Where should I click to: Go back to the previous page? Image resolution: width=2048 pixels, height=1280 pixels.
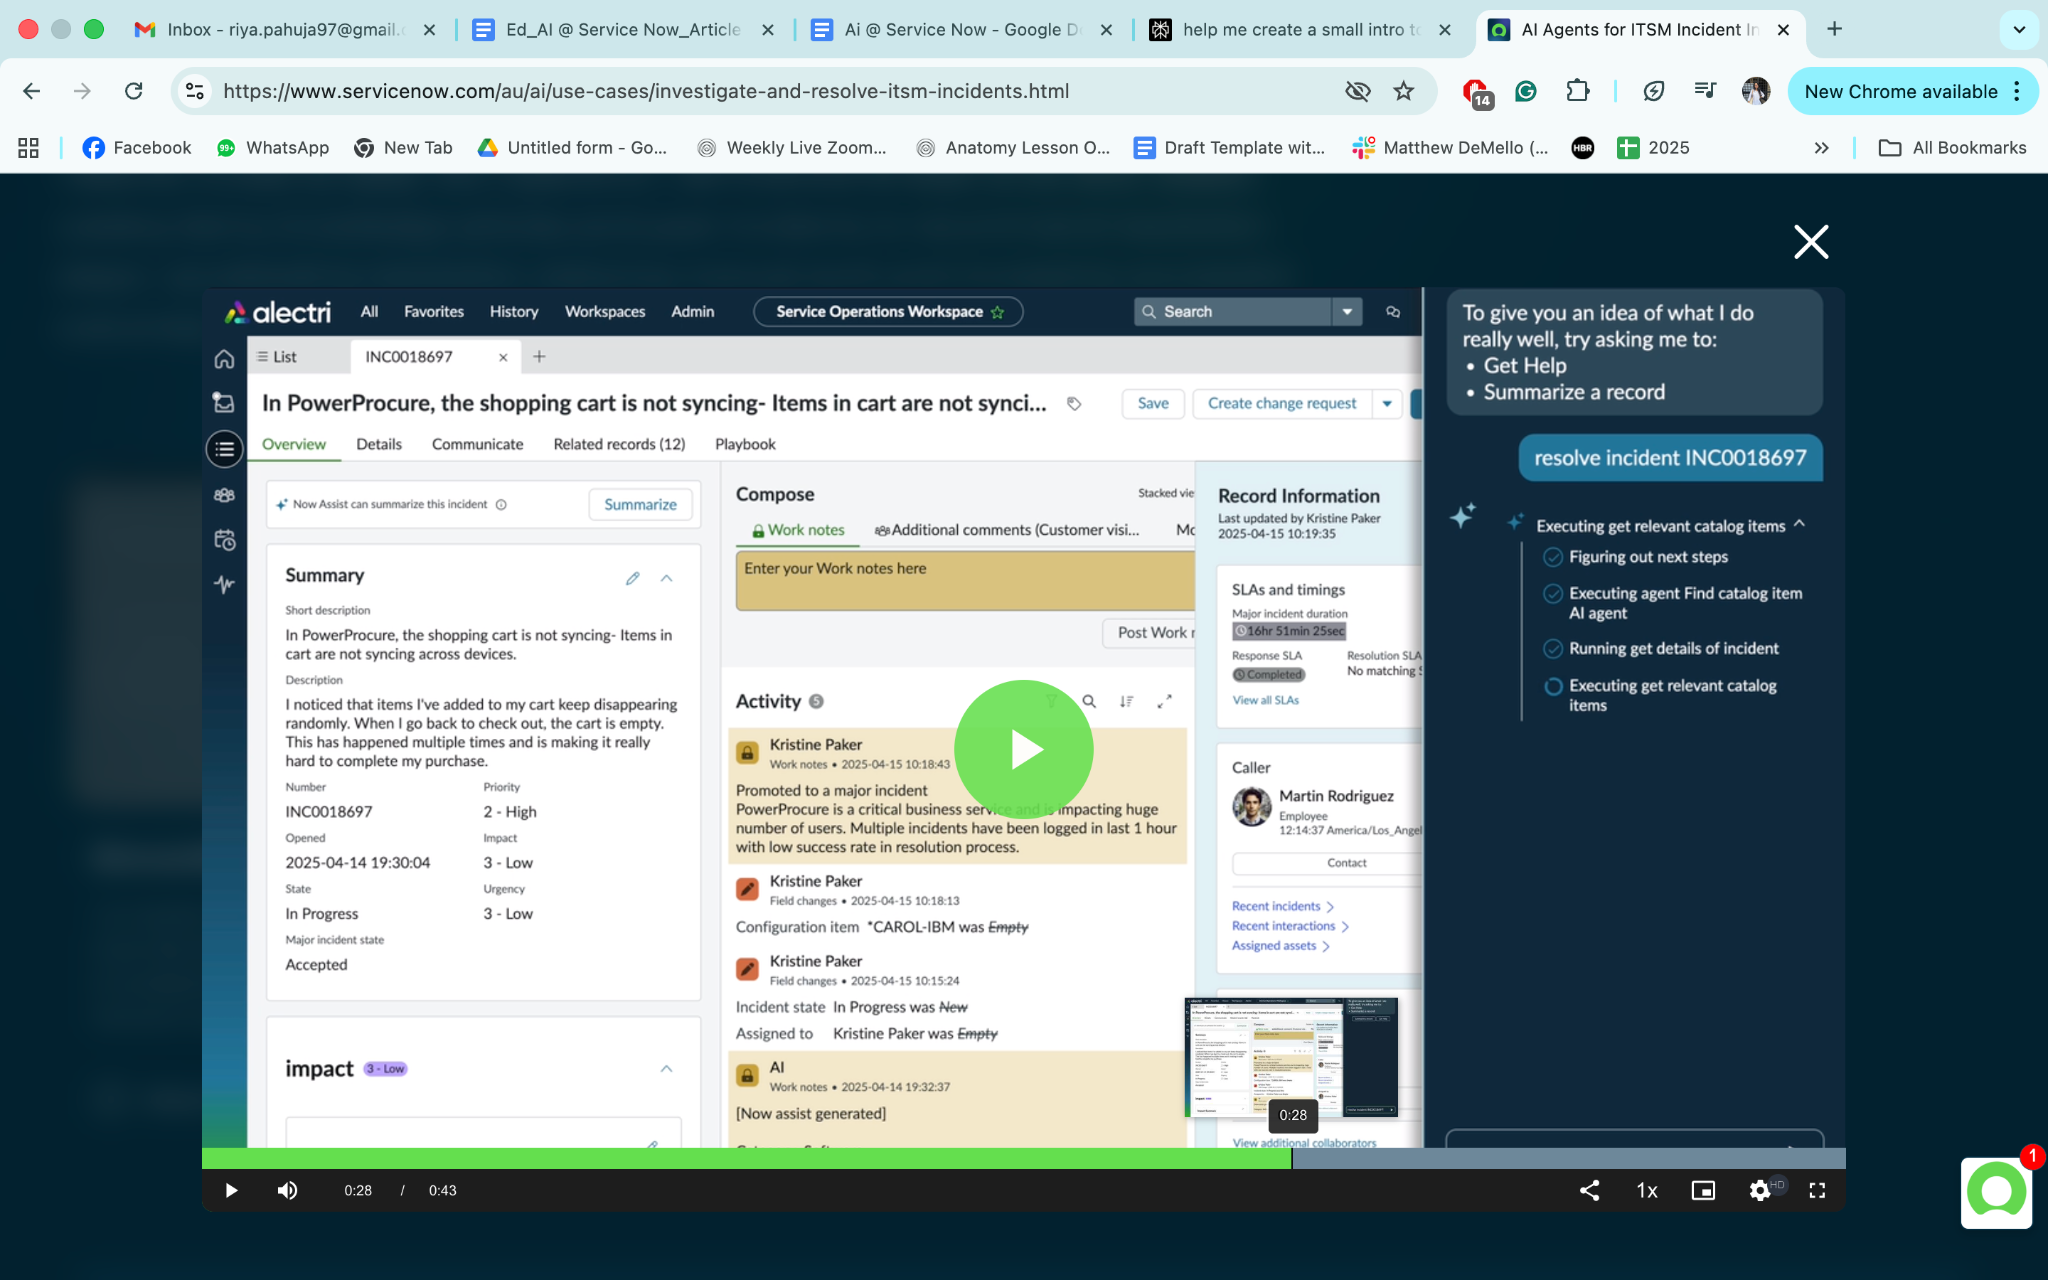(32, 91)
